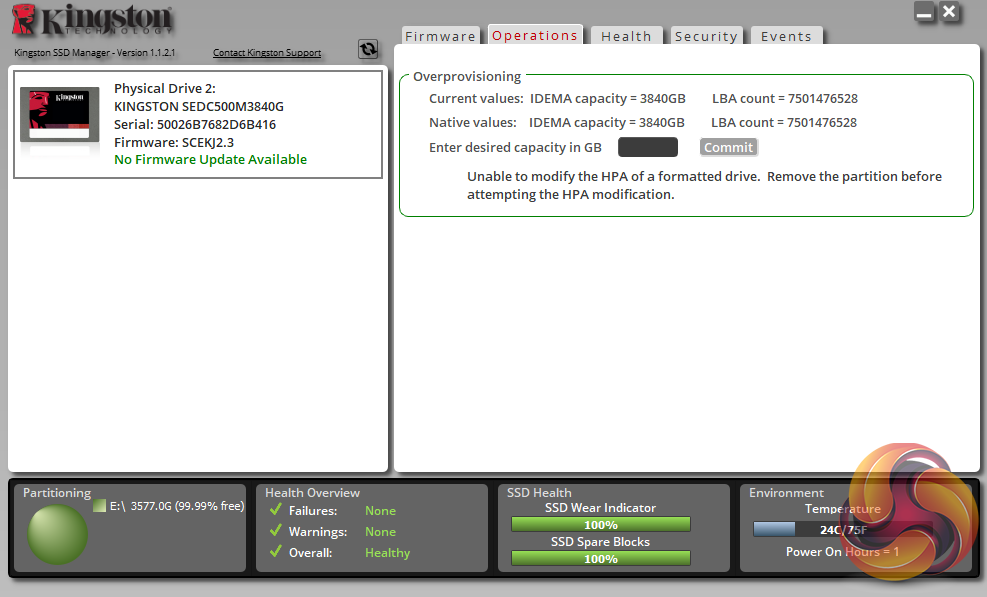The width and height of the screenshot is (987, 597).
Task: Click Warnings 'None' value
Action: (380, 532)
